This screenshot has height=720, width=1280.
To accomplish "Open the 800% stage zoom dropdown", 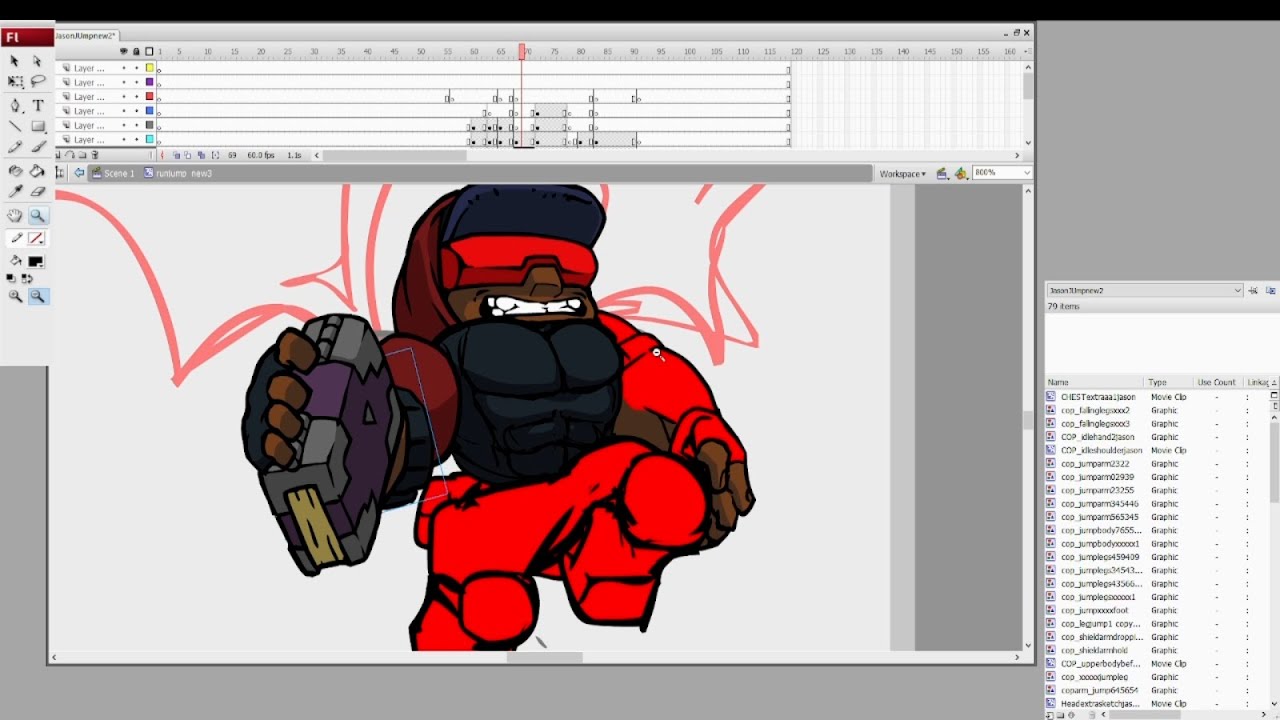I will [x=1025, y=173].
